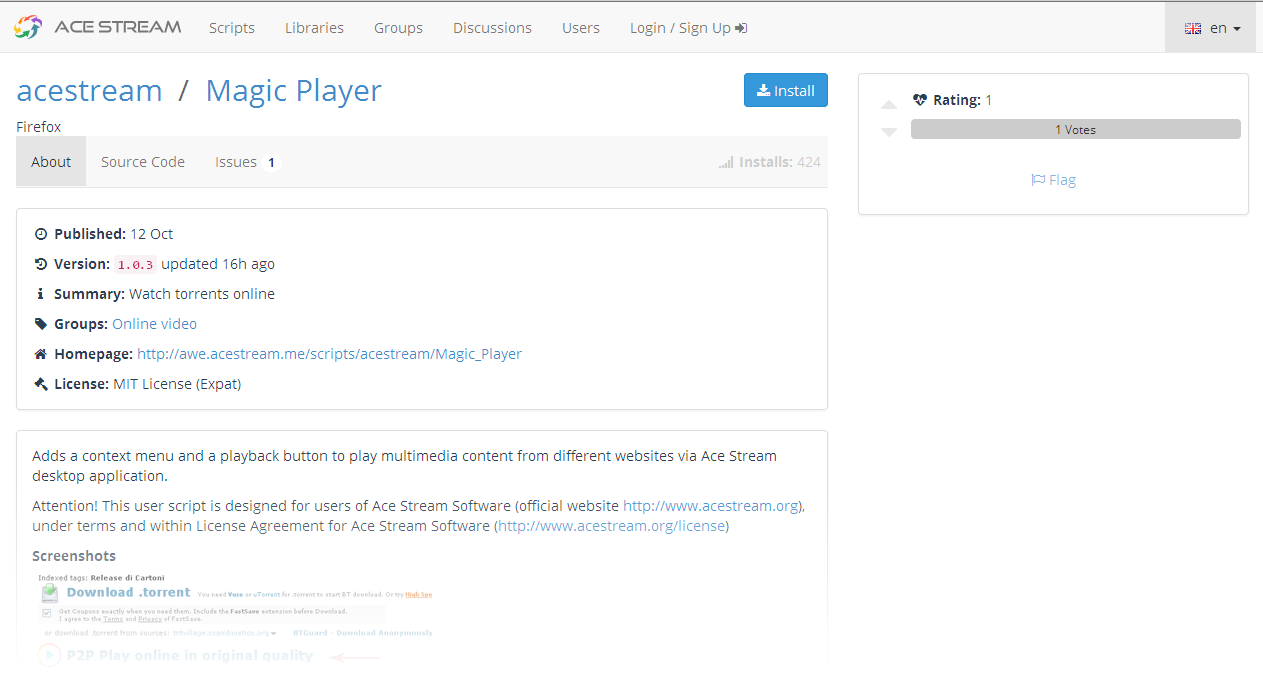Open the Libraries menu item
The height and width of the screenshot is (677, 1263).
click(314, 28)
